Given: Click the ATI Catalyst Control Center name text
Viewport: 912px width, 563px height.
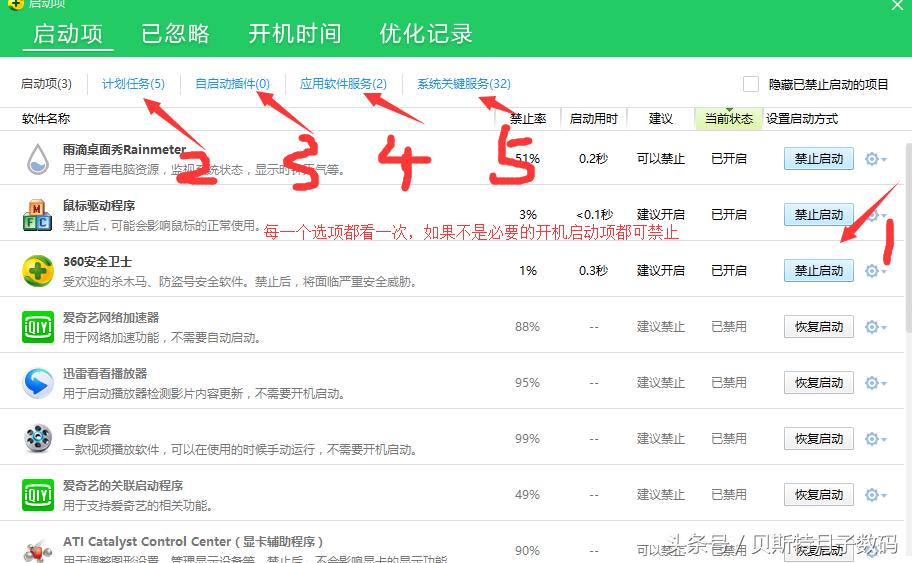Looking at the screenshot, I should click(193, 541).
